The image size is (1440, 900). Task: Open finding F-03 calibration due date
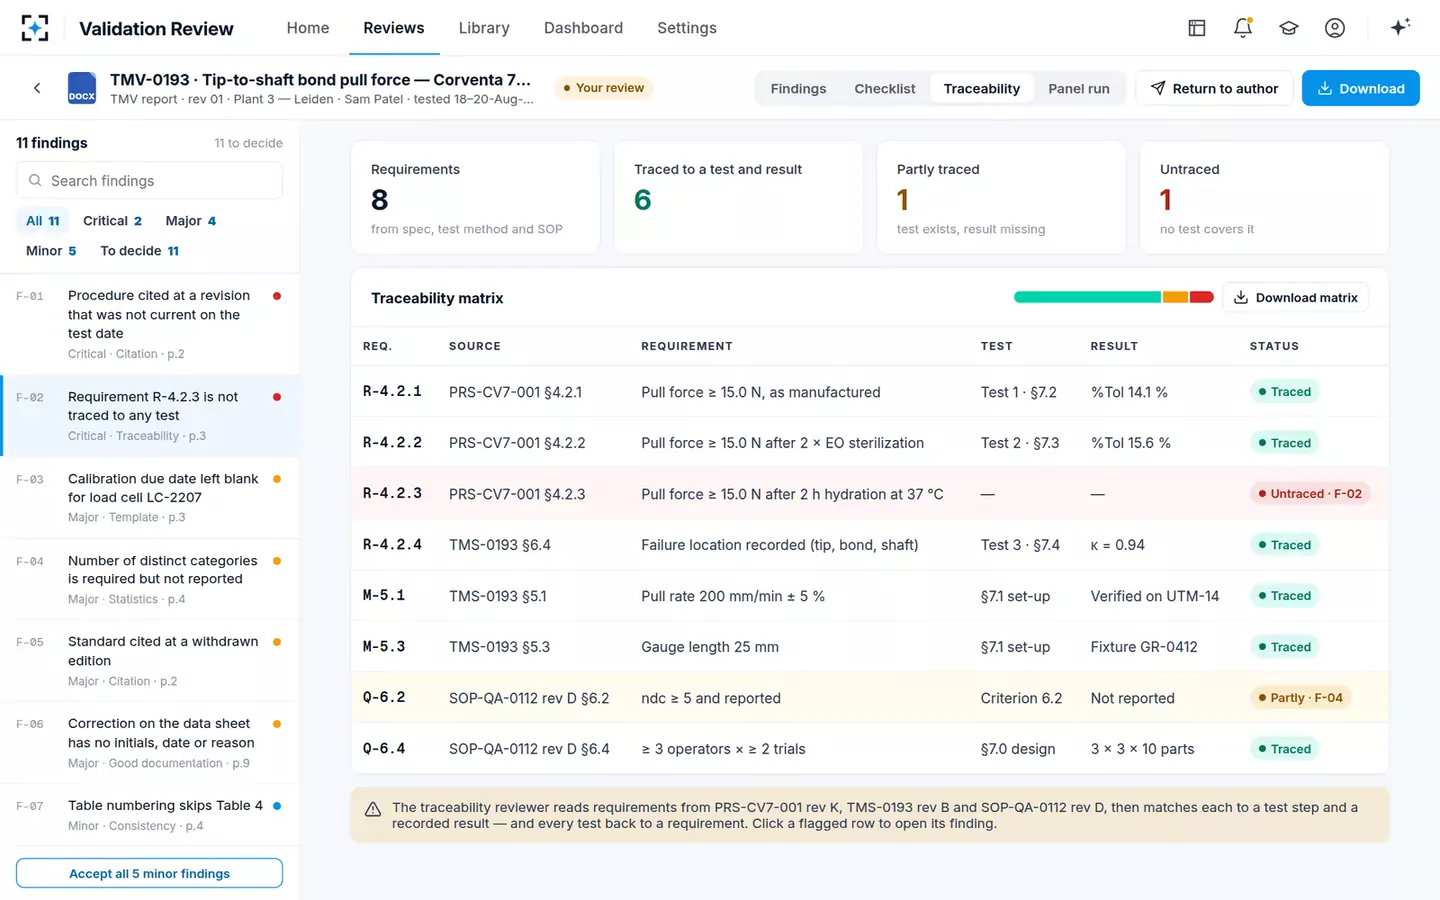(x=149, y=497)
